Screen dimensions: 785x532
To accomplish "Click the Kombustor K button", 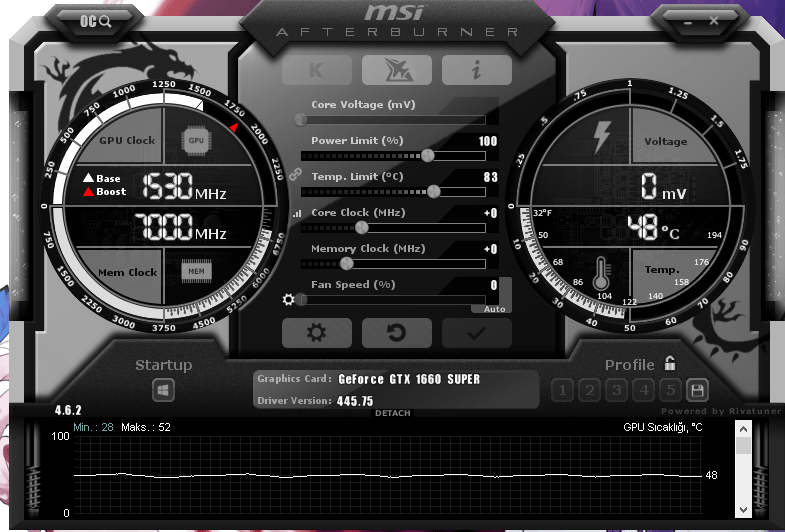I will (316, 70).
